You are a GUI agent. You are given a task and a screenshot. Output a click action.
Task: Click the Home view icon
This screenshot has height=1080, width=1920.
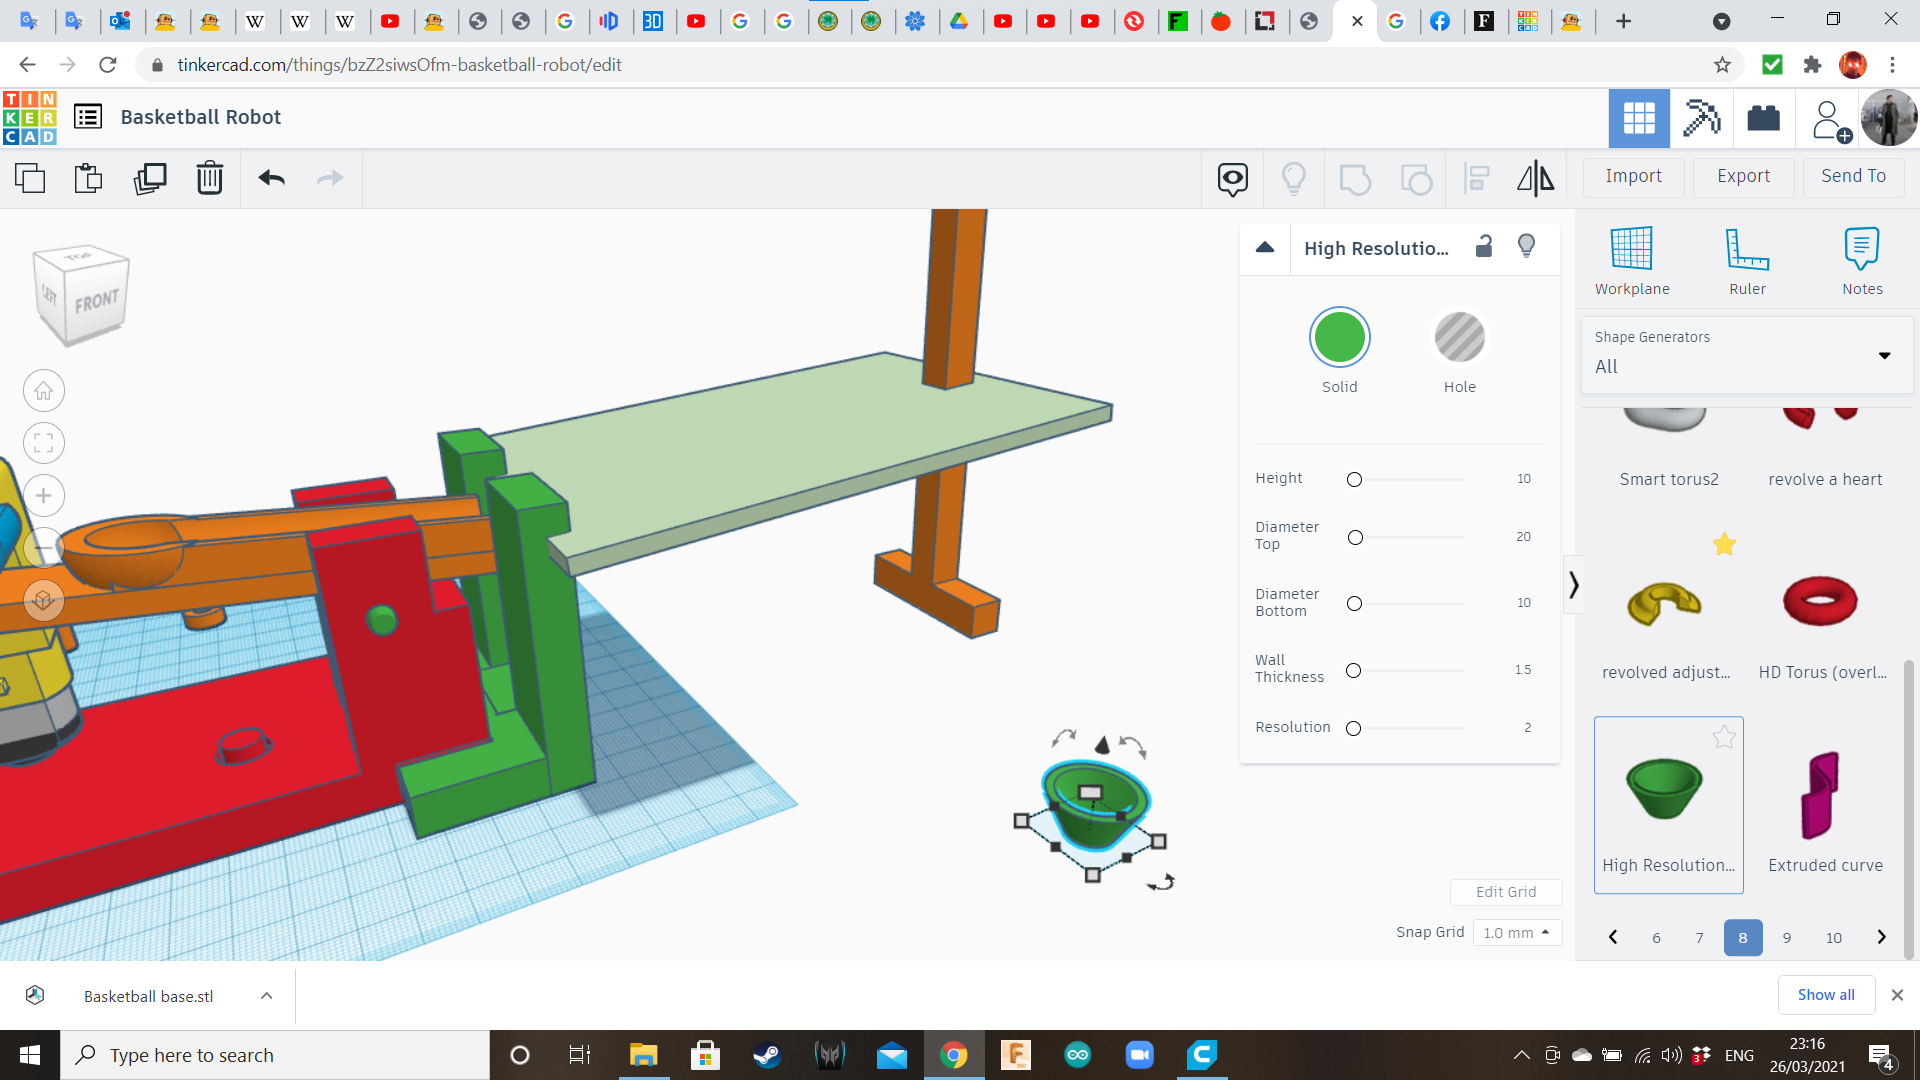[x=44, y=390]
